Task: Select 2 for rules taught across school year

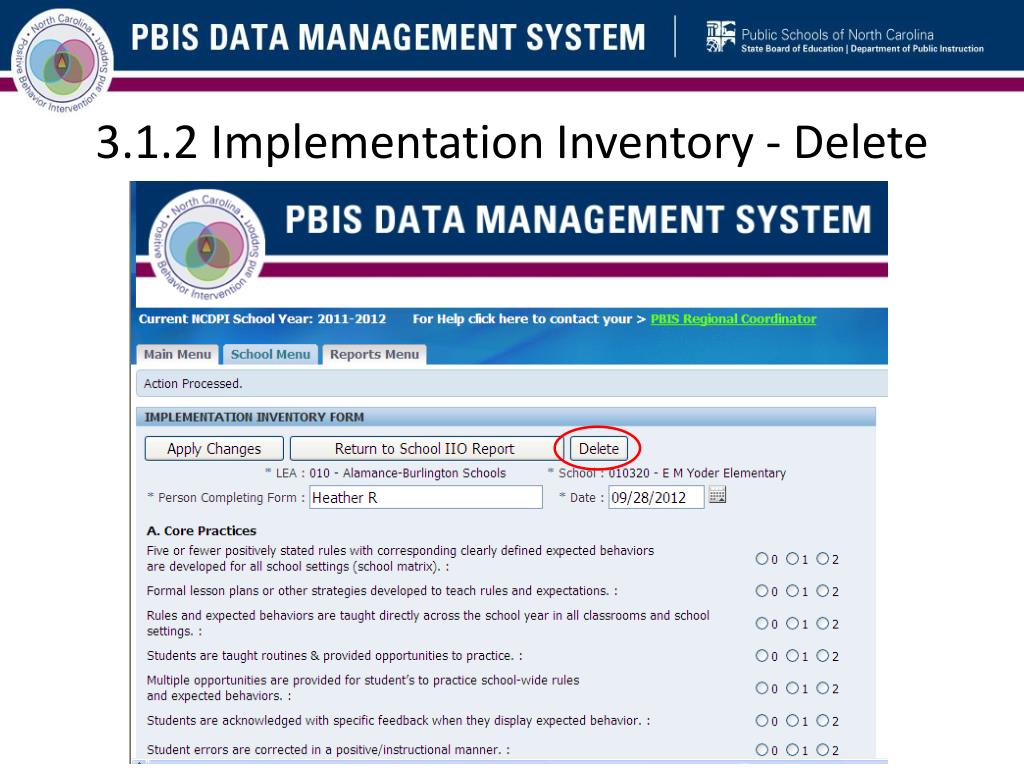Action: [823, 623]
